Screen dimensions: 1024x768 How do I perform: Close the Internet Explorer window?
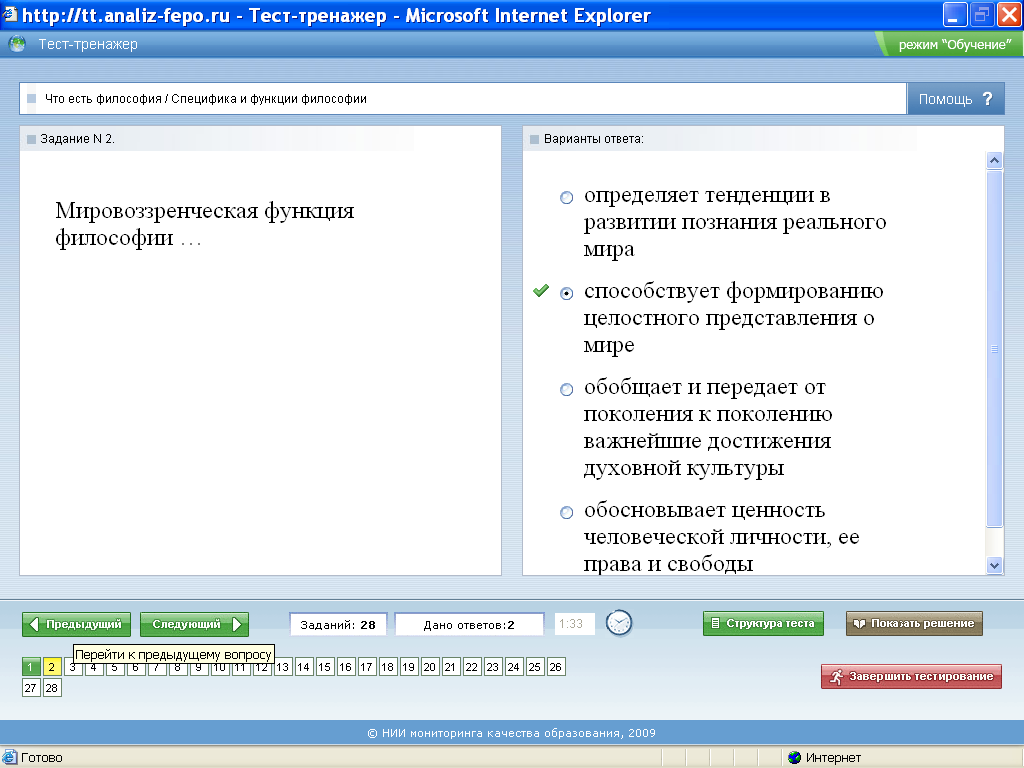pyautogui.click(x=1008, y=15)
